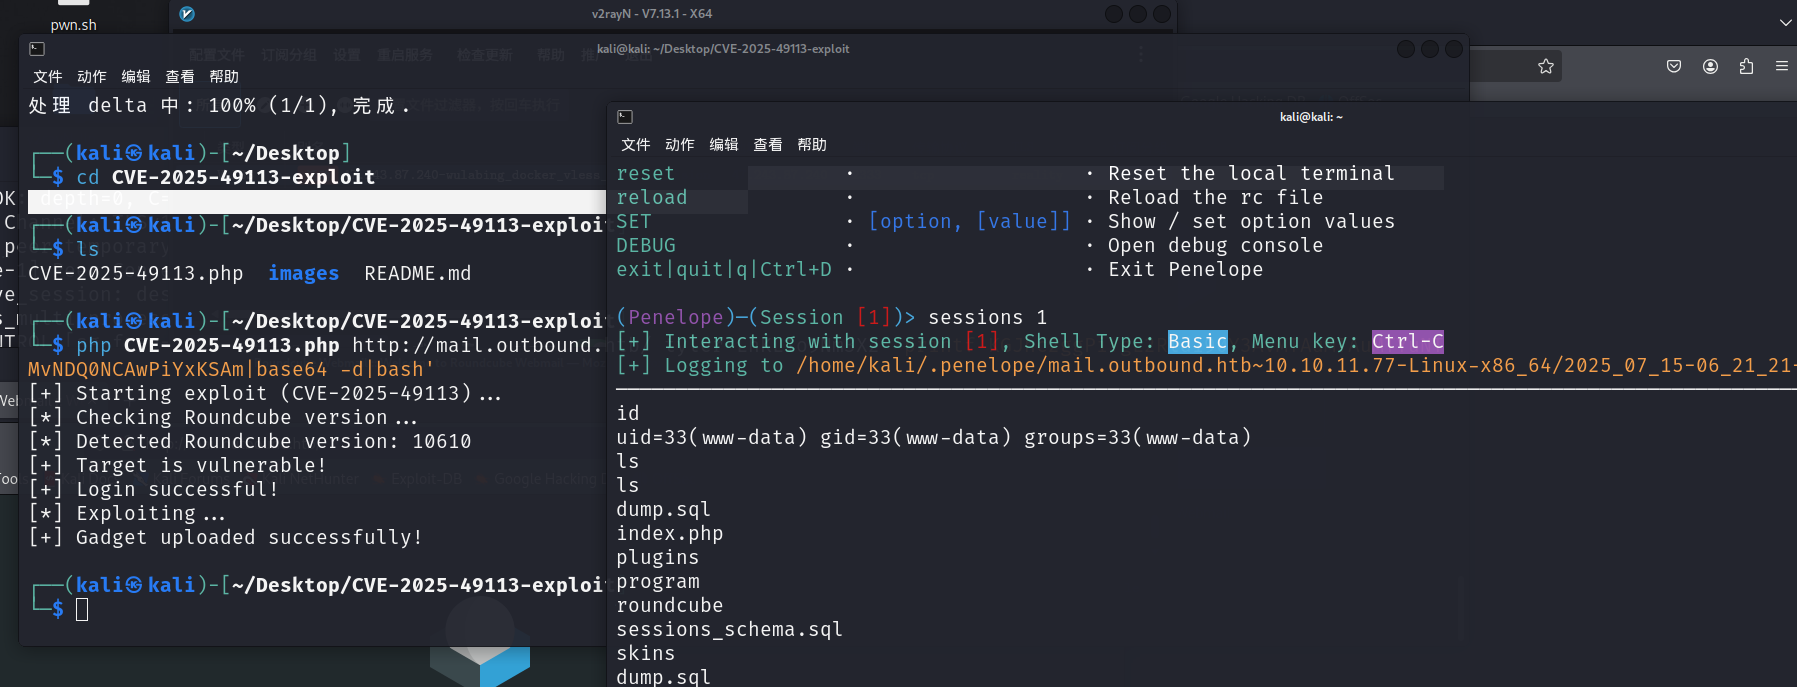Click the v2rayN - V7.13.1 - X64 title text
This screenshot has height=687, width=1797.
click(x=652, y=14)
